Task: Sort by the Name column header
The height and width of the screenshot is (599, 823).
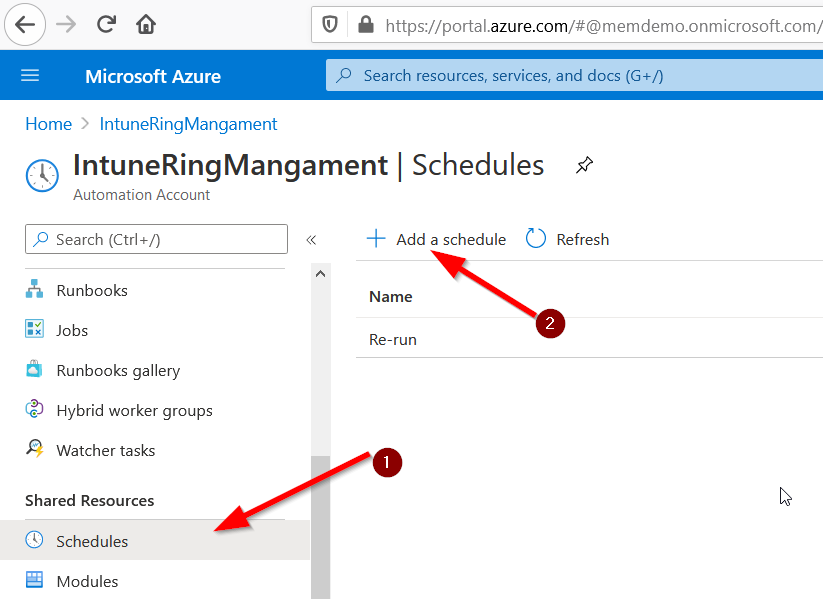Action: [x=391, y=297]
